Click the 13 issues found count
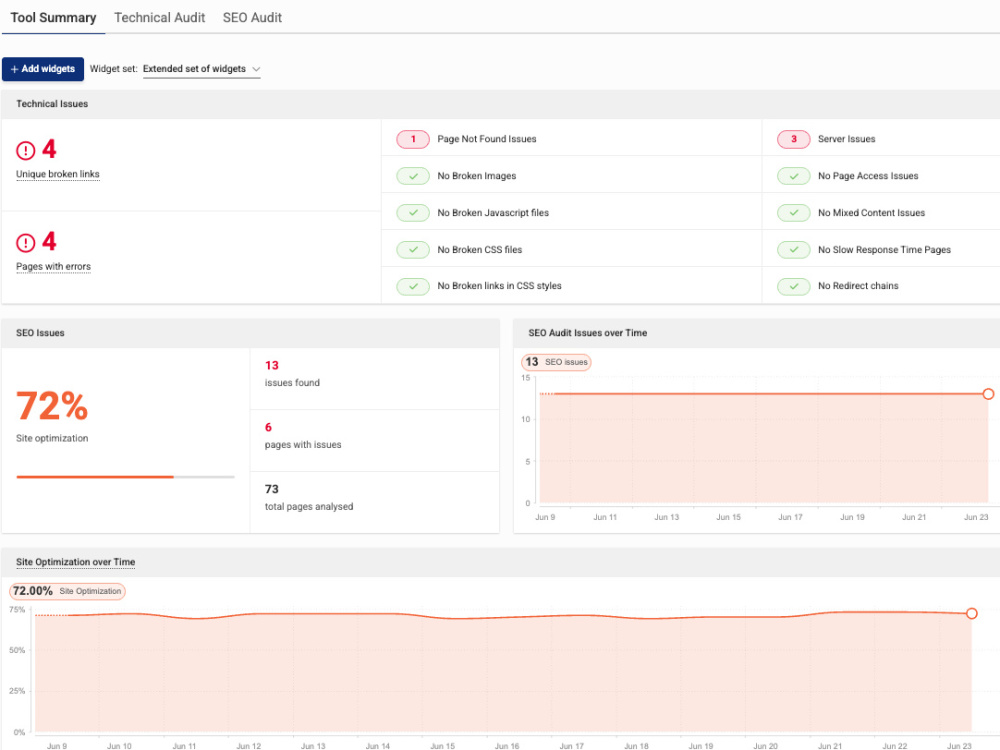This screenshot has width=1000, height=750. click(x=272, y=365)
